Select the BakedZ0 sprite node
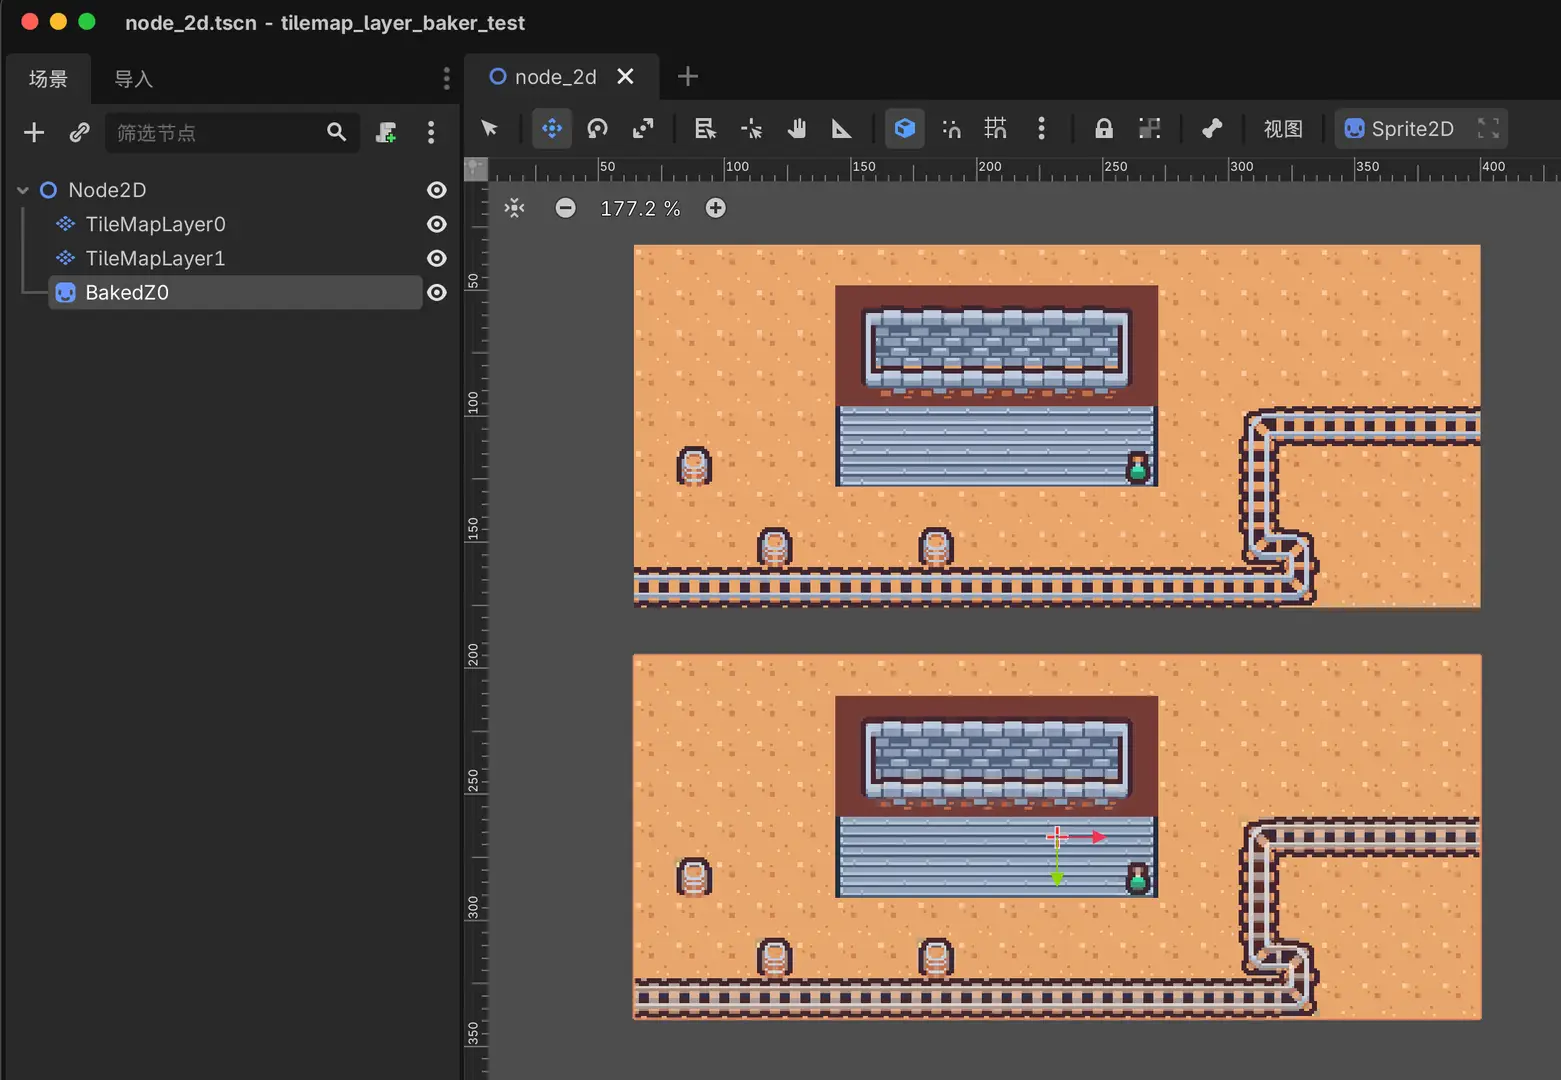This screenshot has height=1080, width=1561. tap(235, 292)
